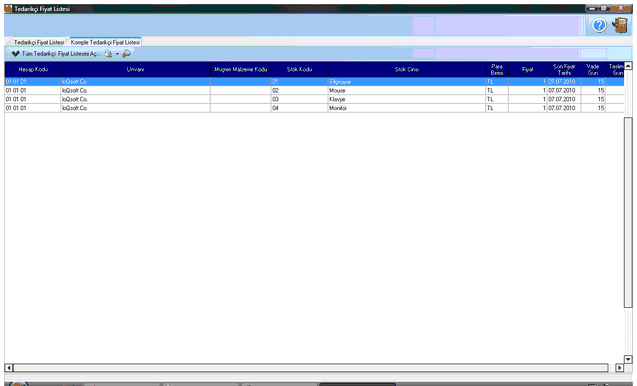Click the vertical scrollbar thumb
Image resolution: width=637 pixels, height=386 pixels.
click(x=628, y=212)
